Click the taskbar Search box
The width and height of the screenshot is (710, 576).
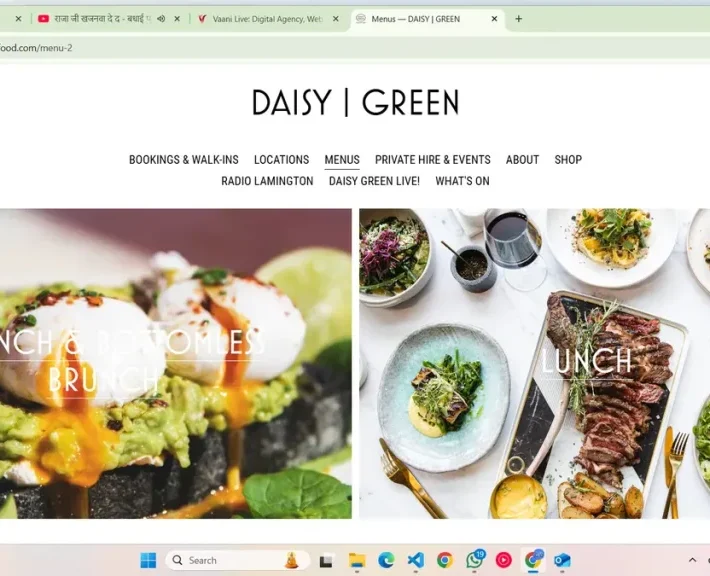pos(237,561)
